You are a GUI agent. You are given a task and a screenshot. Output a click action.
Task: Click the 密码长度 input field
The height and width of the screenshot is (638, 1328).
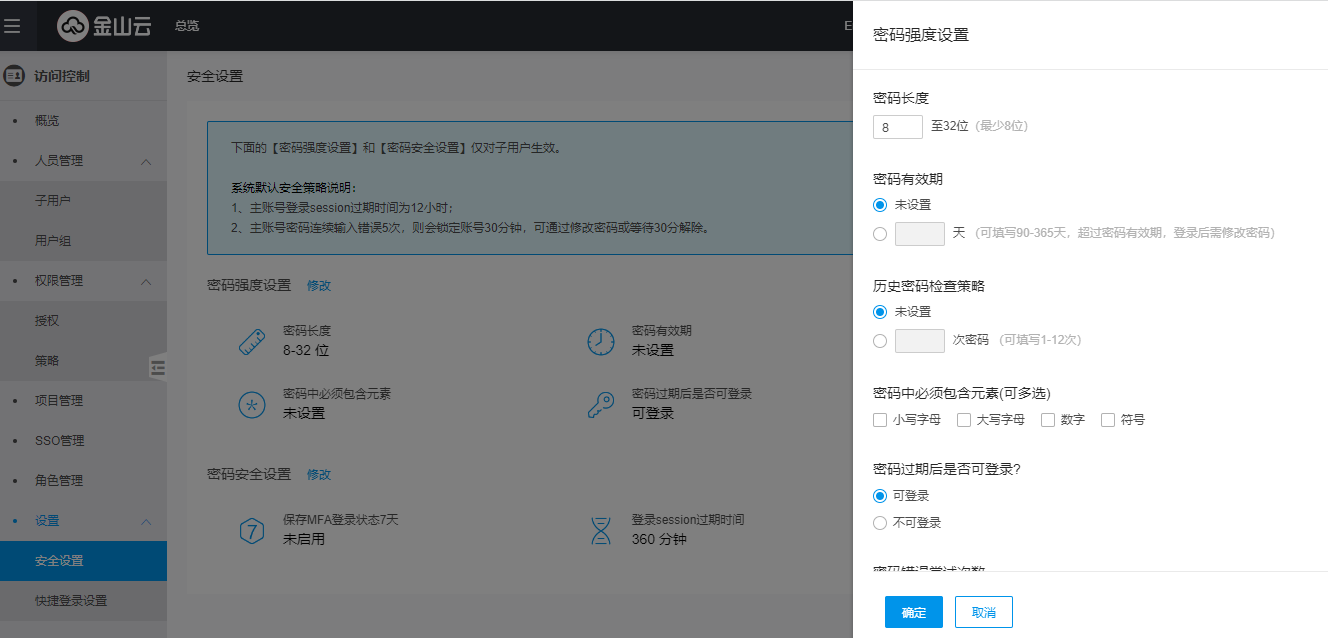click(x=898, y=127)
